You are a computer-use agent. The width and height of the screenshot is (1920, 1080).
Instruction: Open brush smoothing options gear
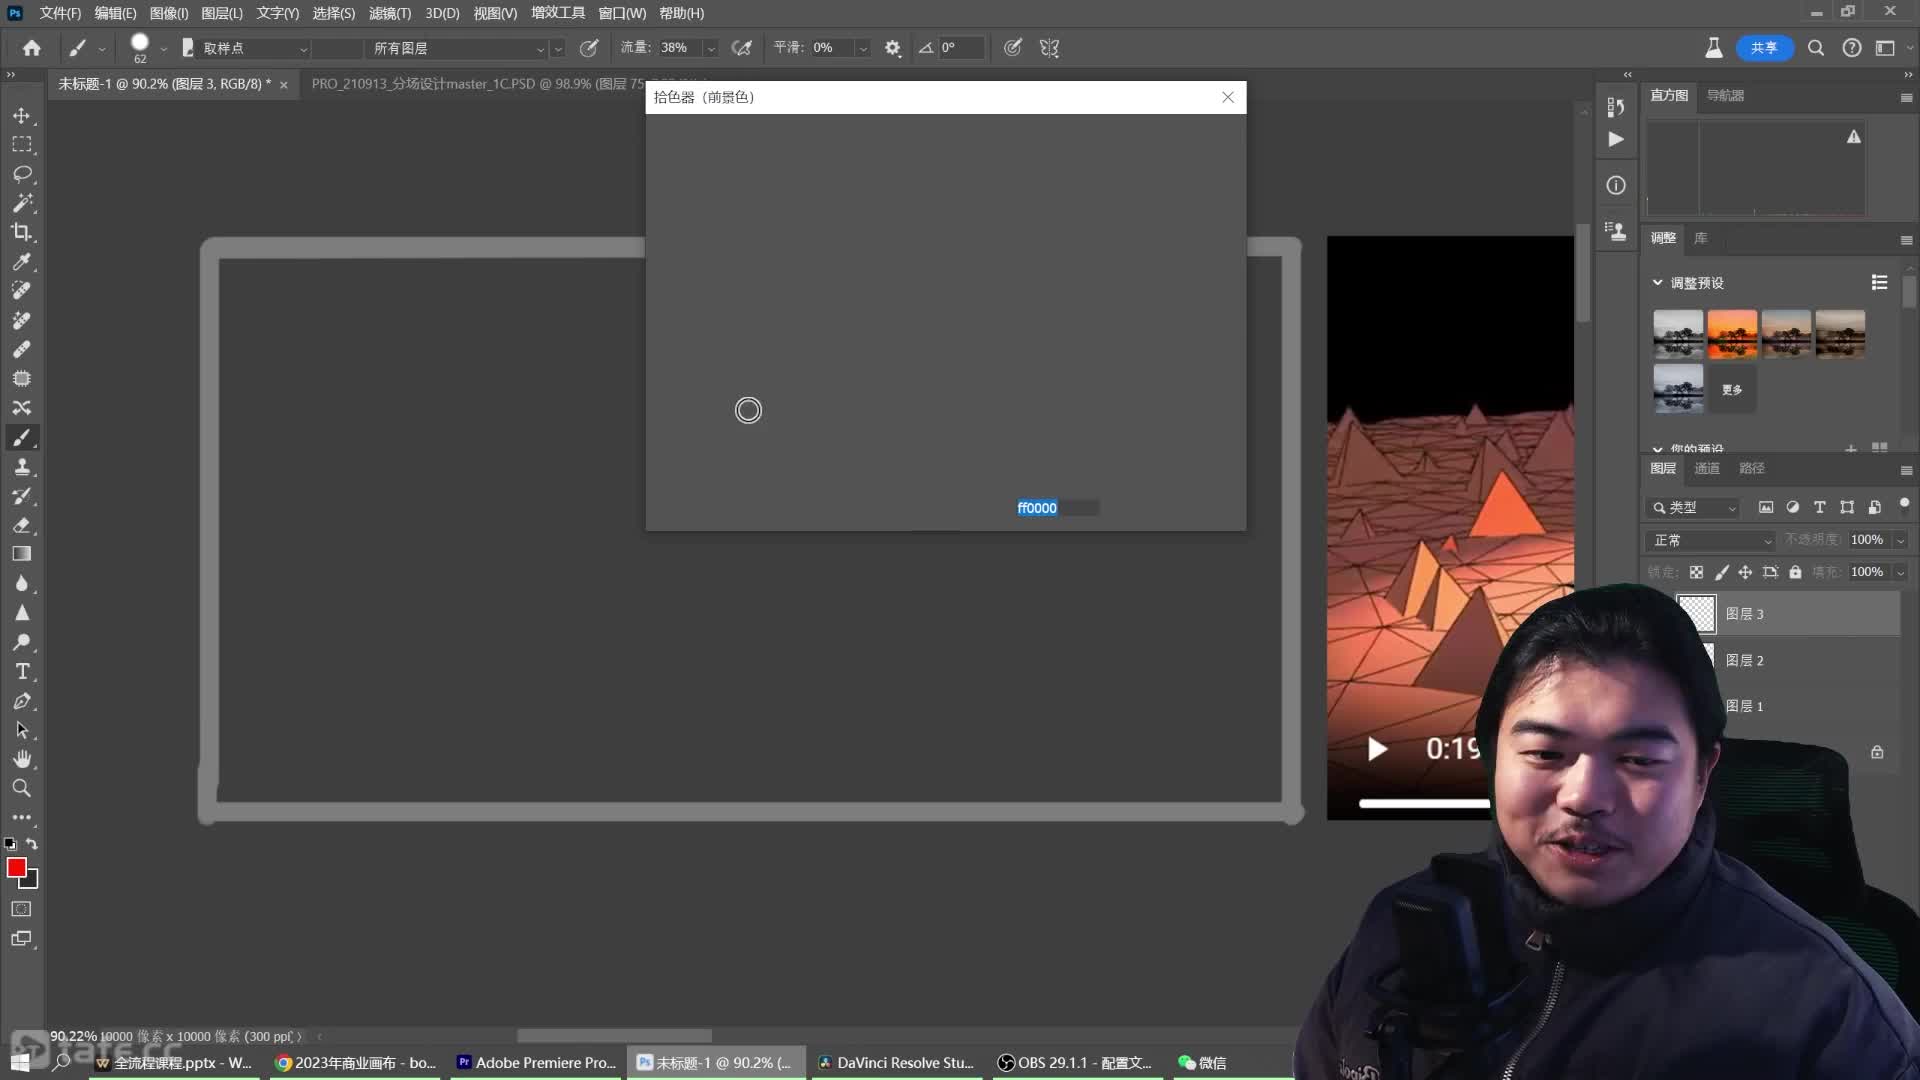point(893,48)
